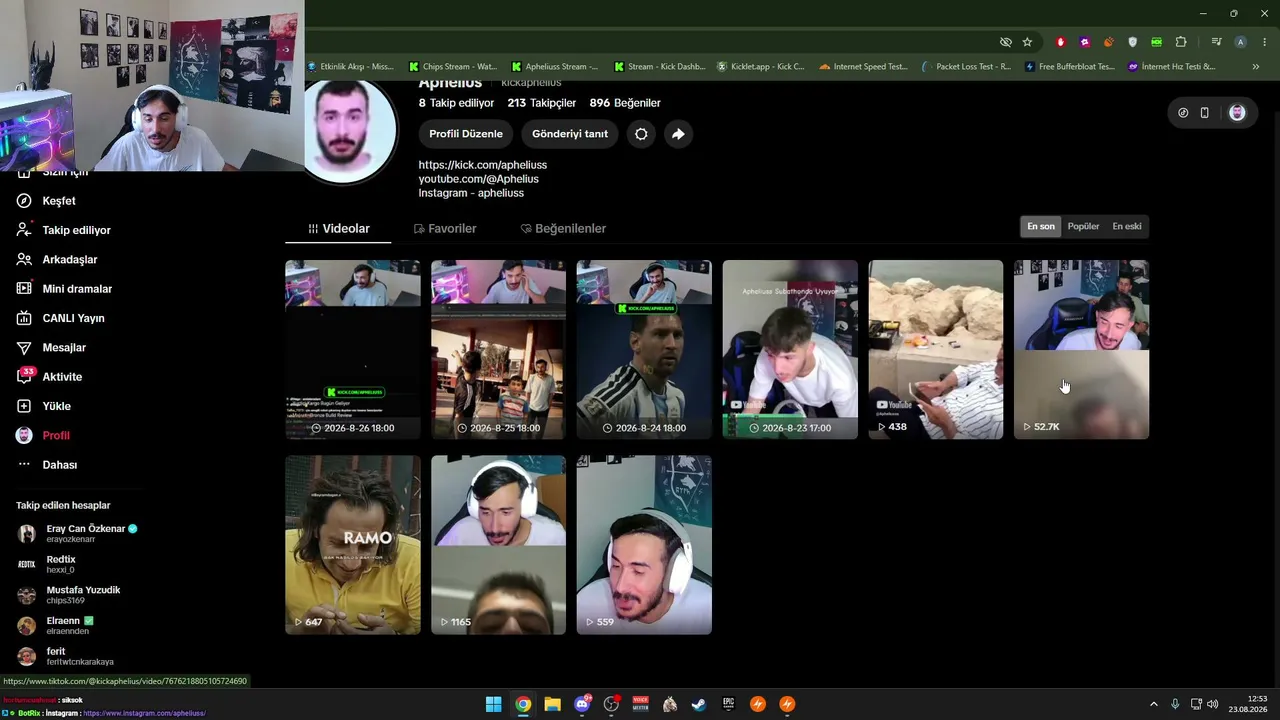Sort videos by En son
Screen dimensions: 1280x720
click(x=1041, y=227)
